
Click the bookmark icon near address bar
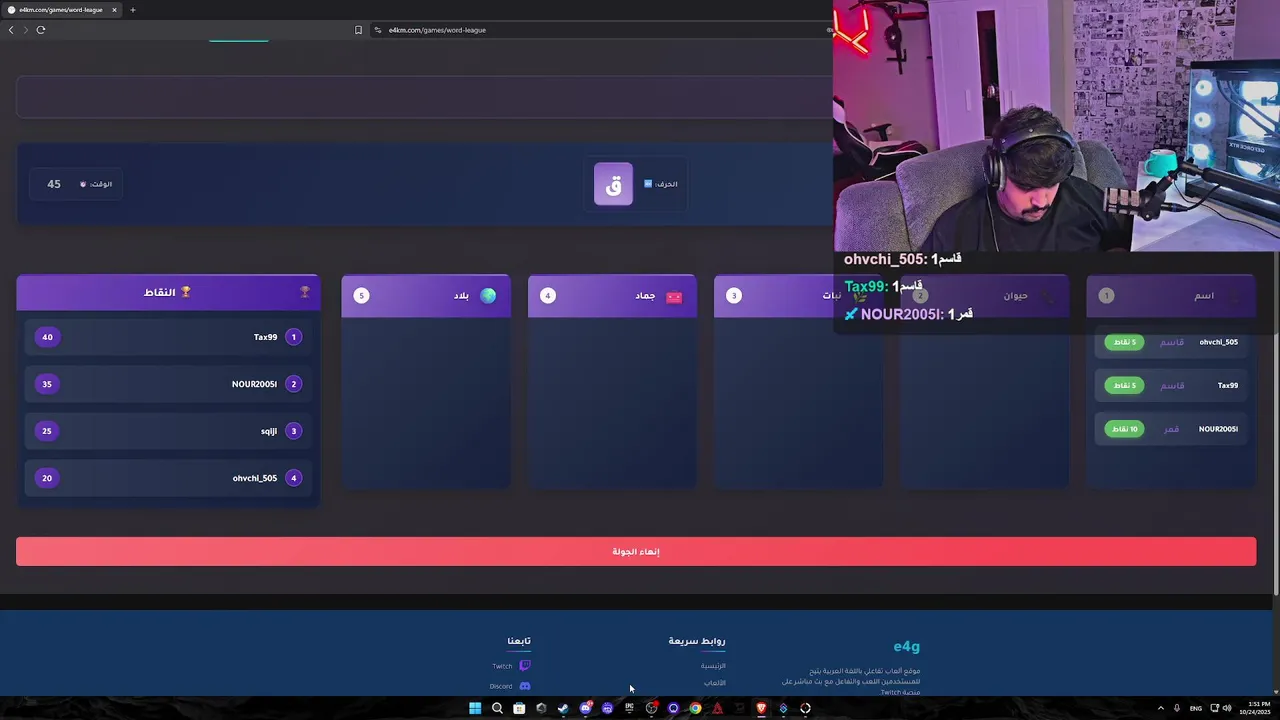coord(358,30)
